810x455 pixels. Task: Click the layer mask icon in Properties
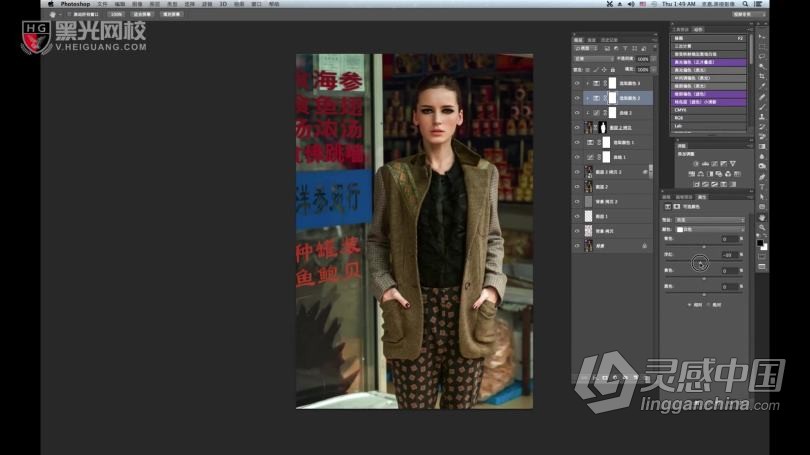pos(677,207)
